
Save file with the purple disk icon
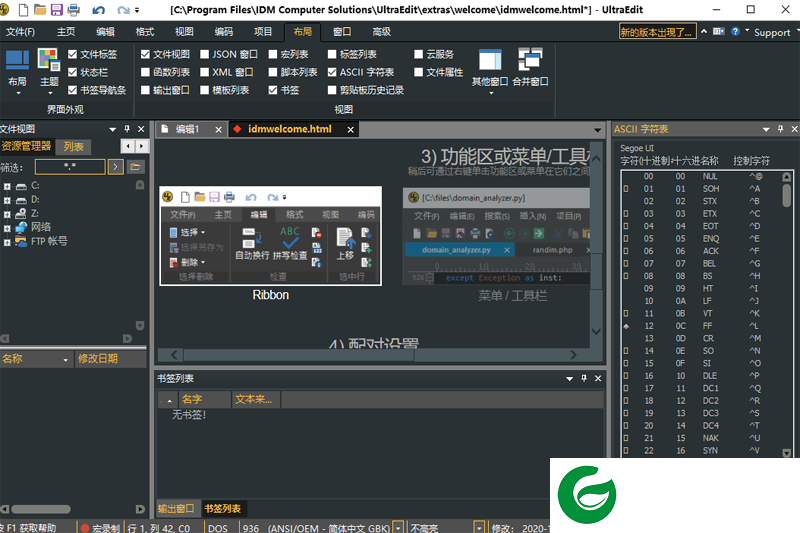point(57,10)
